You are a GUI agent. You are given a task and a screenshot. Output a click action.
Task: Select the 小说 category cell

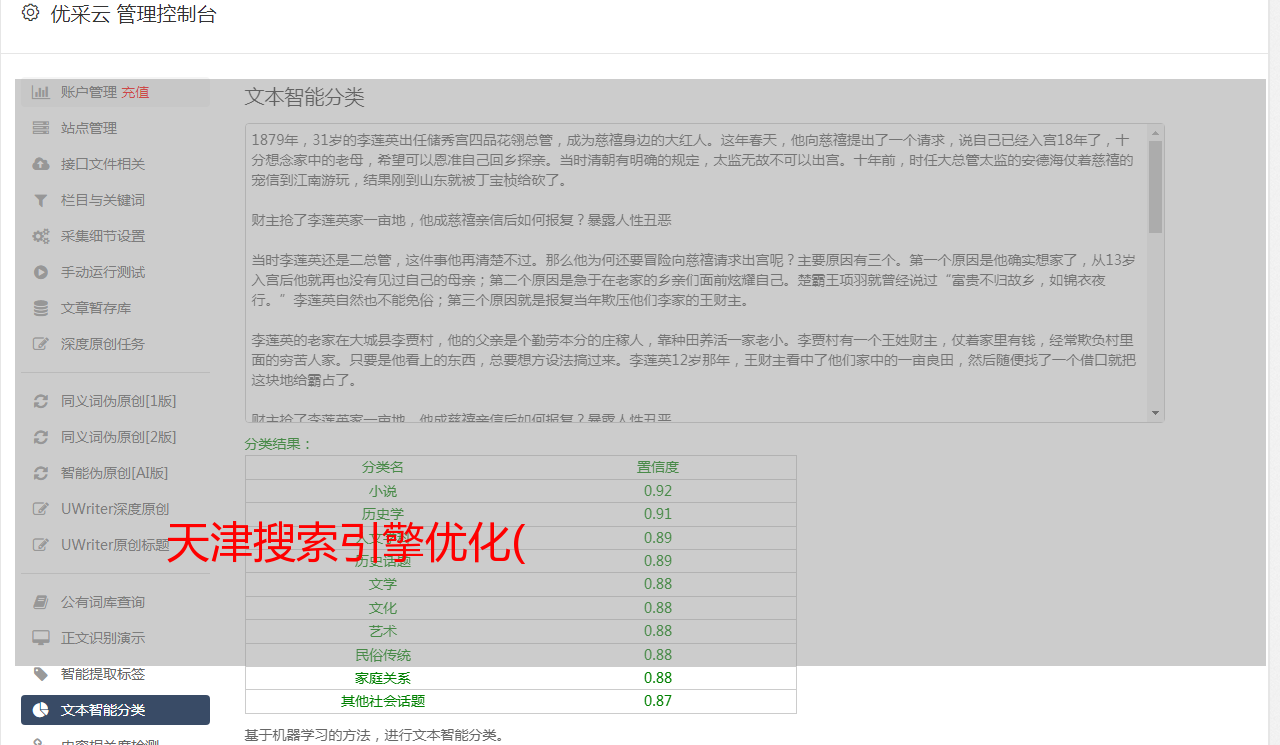coord(383,491)
